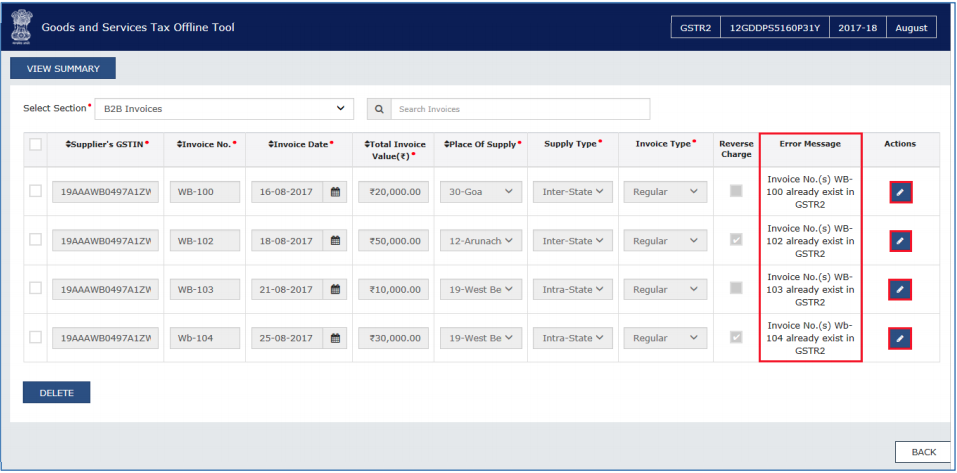Open the 12-Arunach place of supply dropdown
The image size is (957, 473).
481,240
